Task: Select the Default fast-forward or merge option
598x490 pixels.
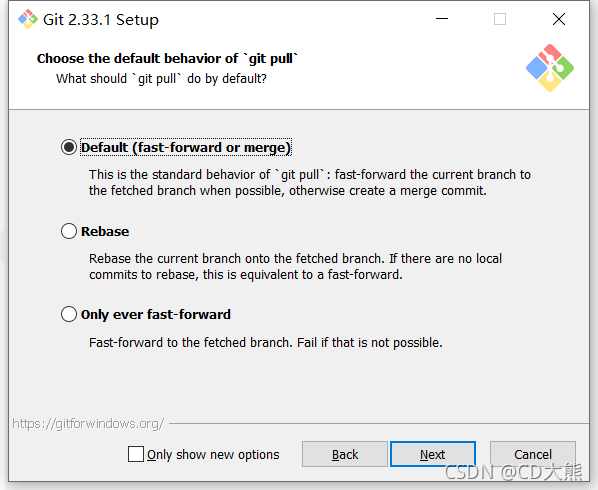Action: [69, 147]
